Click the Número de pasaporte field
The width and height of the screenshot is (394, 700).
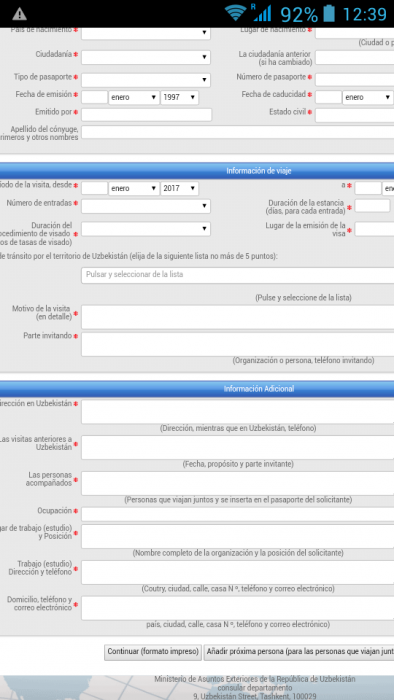[x=354, y=80]
